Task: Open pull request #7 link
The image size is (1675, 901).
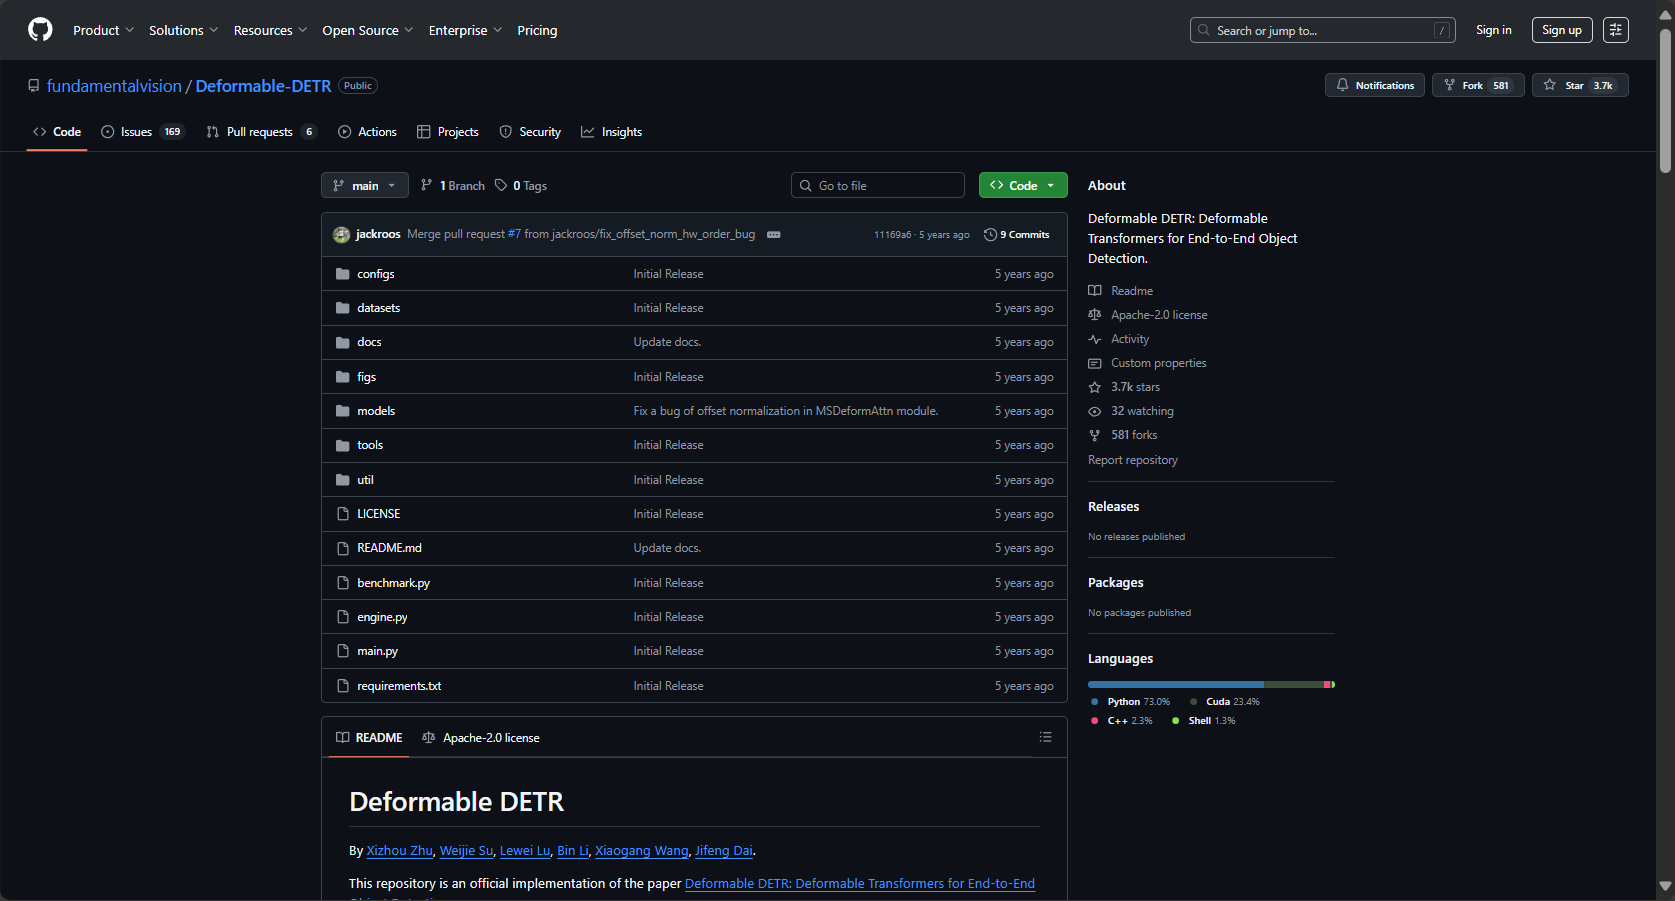Action: pyautogui.click(x=514, y=234)
